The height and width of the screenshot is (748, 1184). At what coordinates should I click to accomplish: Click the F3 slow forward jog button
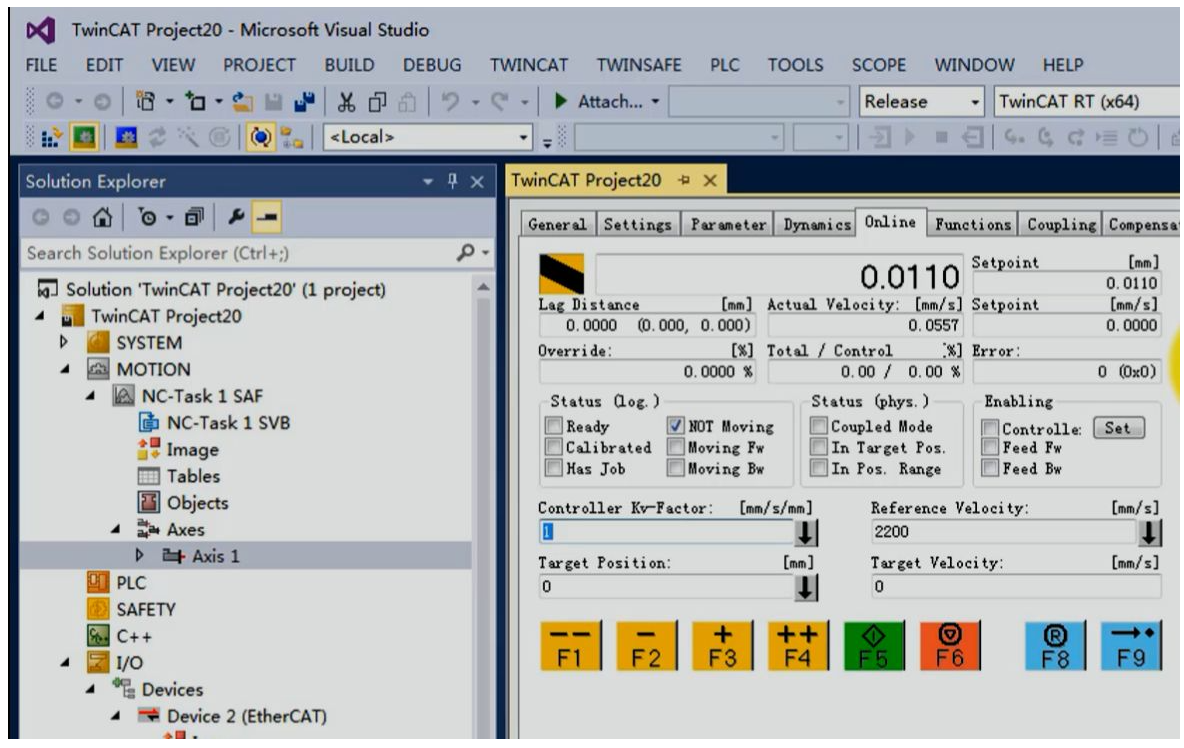[722, 646]
